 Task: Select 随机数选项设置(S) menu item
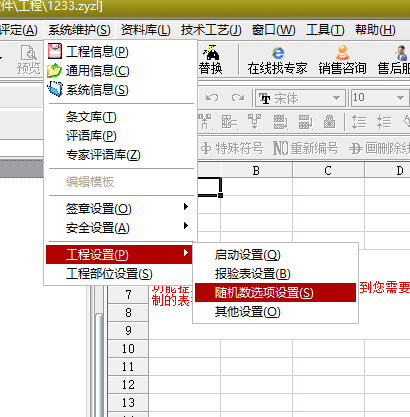[x=275, y=293]
